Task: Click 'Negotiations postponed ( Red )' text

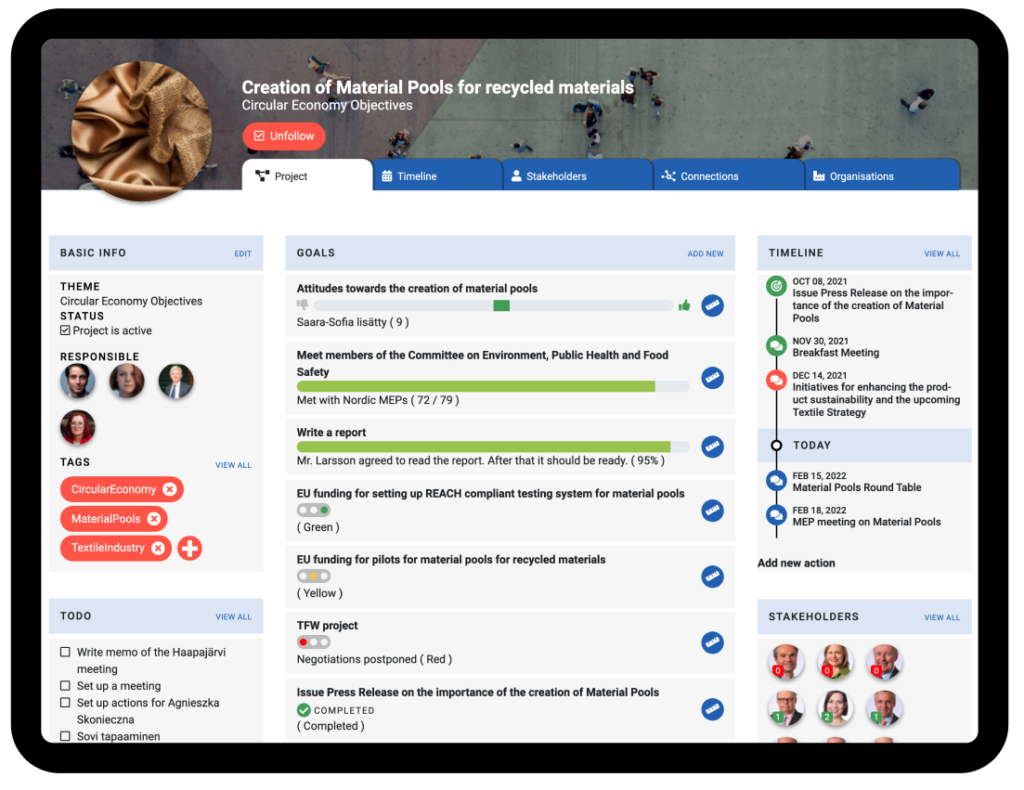Action: [x=374, y=659]
